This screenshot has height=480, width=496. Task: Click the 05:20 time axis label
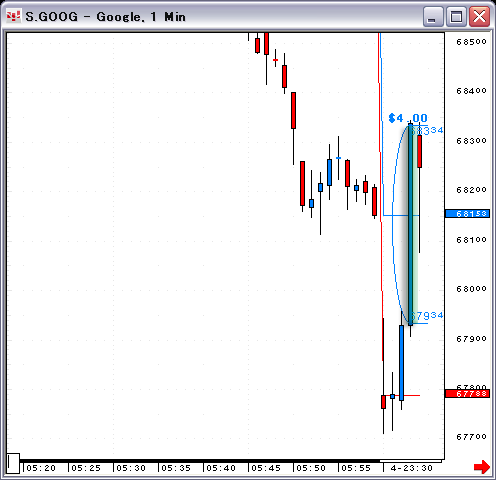pyautogui.click(x=41, y=468)
